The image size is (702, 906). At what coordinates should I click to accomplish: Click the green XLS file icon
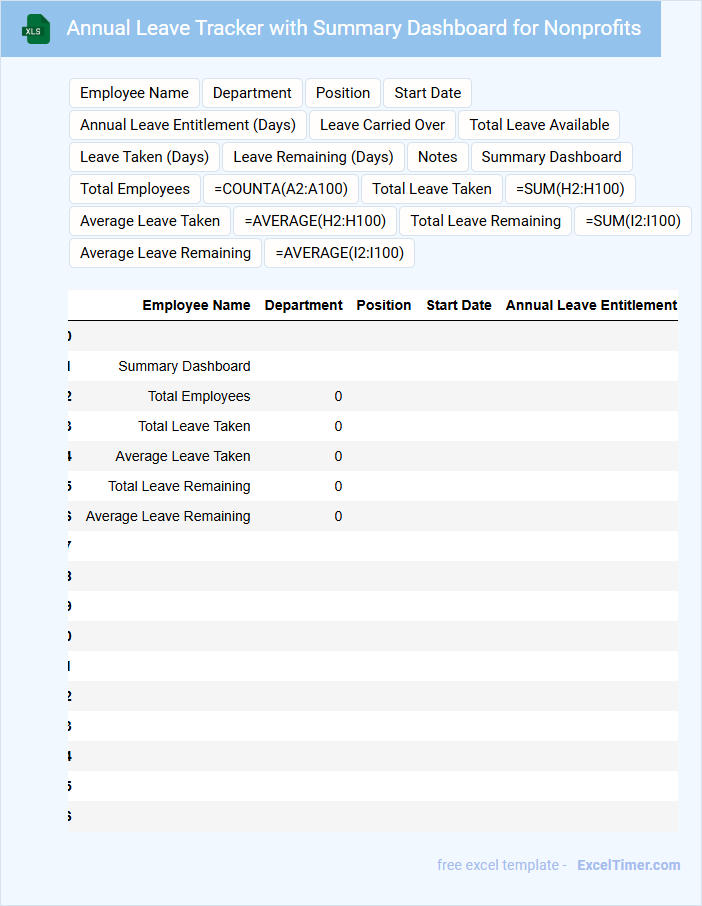pos(36,29)
